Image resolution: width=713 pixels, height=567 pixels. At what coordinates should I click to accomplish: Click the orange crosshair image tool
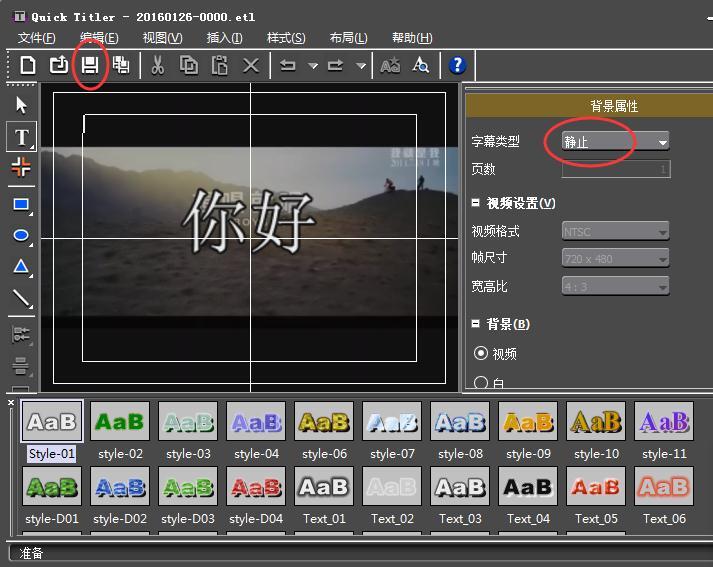(x=21, y=166)
